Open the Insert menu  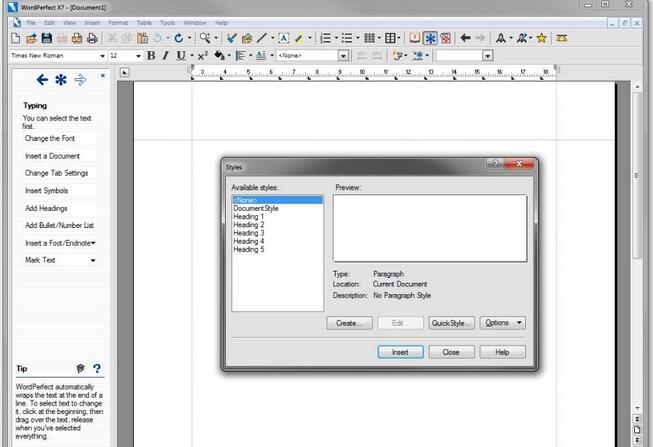pos(92,23)
